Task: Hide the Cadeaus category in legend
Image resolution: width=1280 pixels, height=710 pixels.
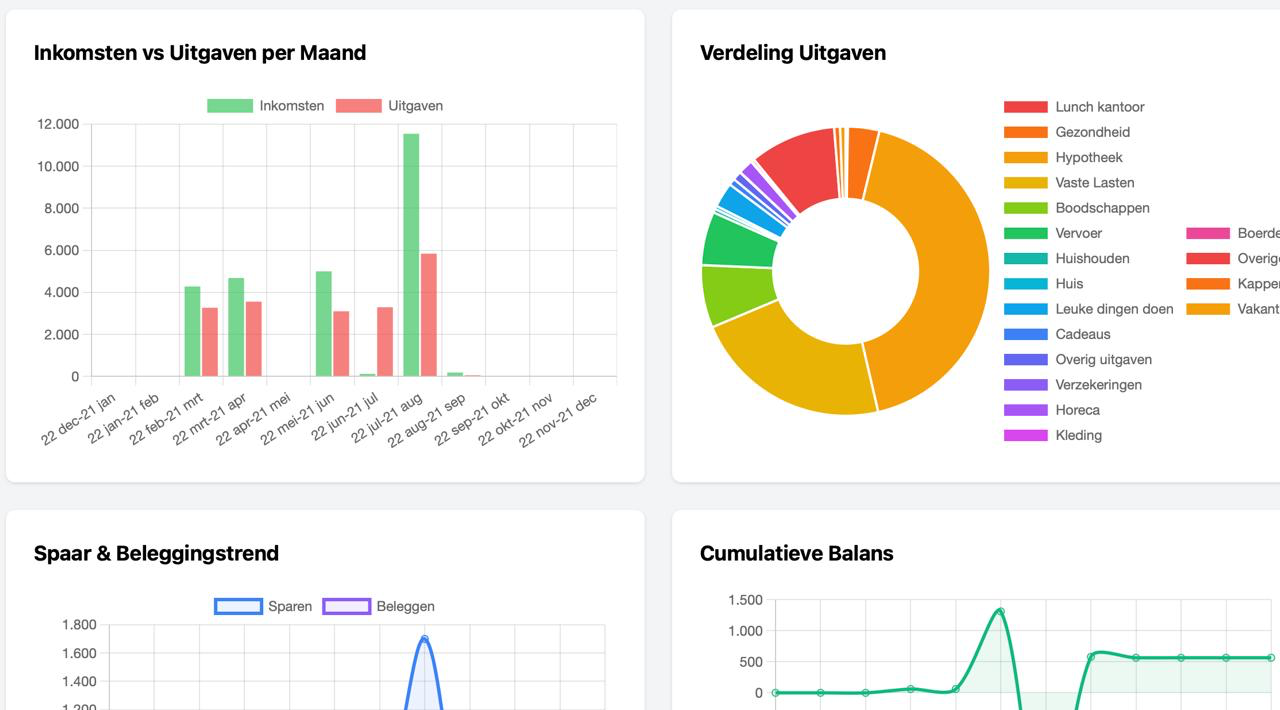Action: click(1057, 334)
